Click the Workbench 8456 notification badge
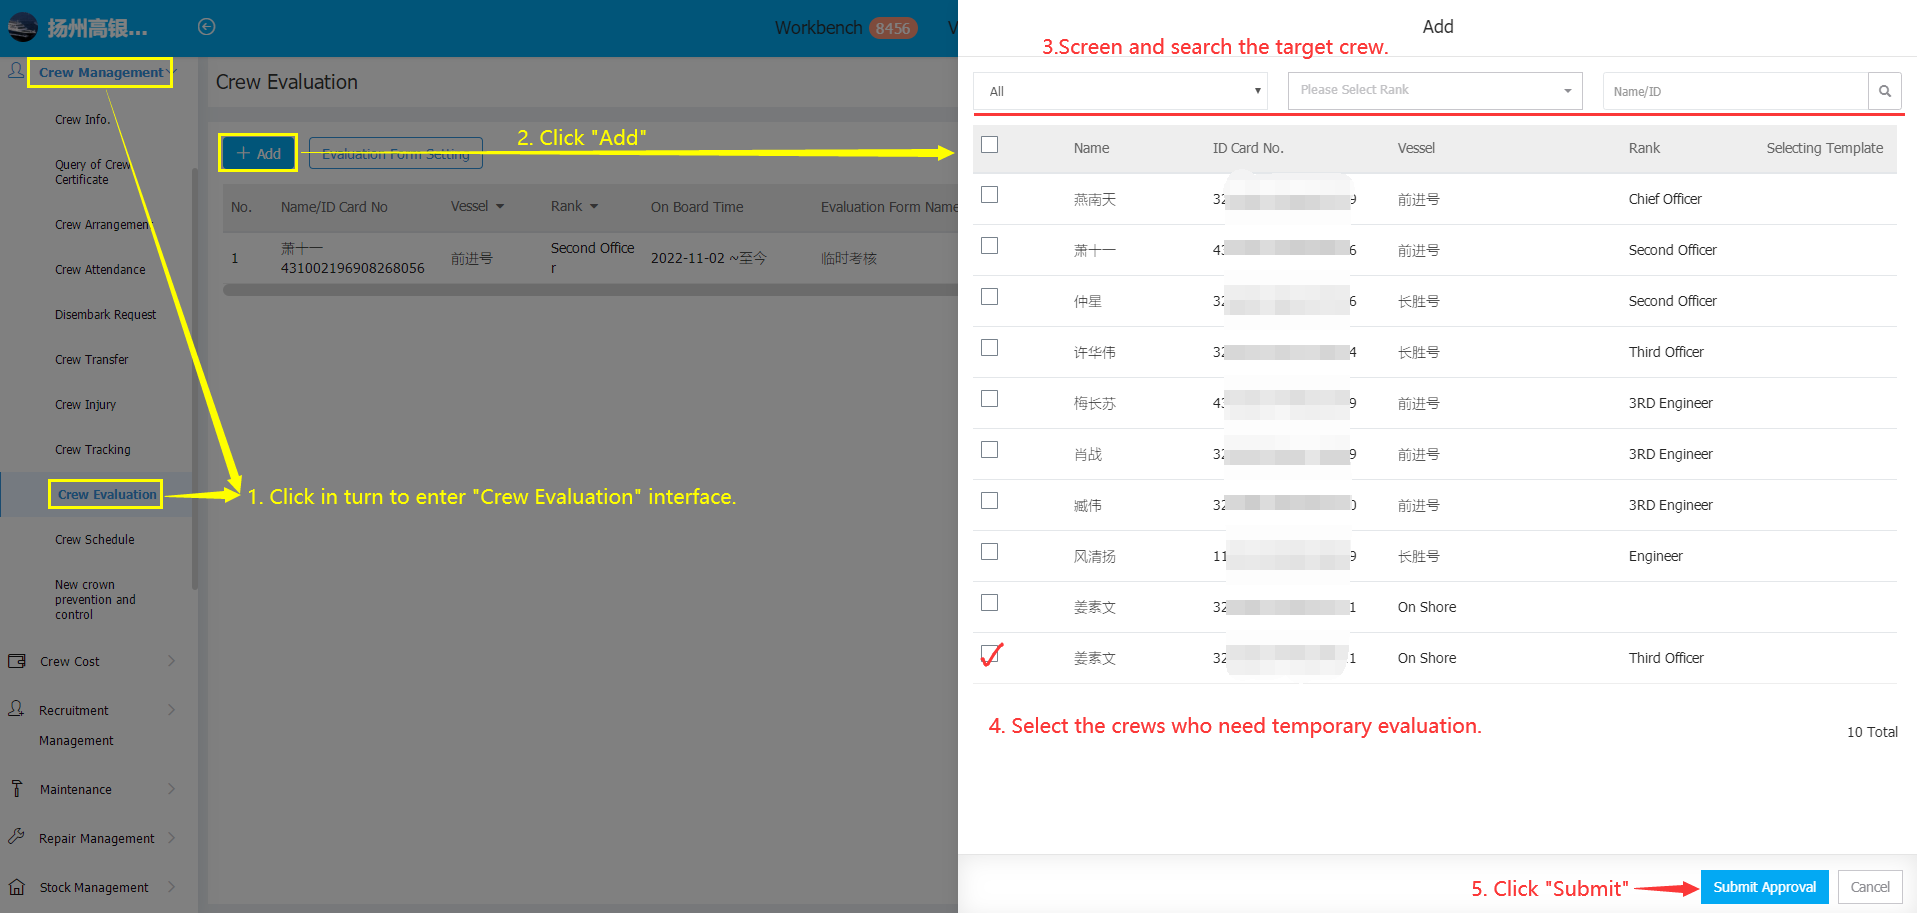 (893, 28)
